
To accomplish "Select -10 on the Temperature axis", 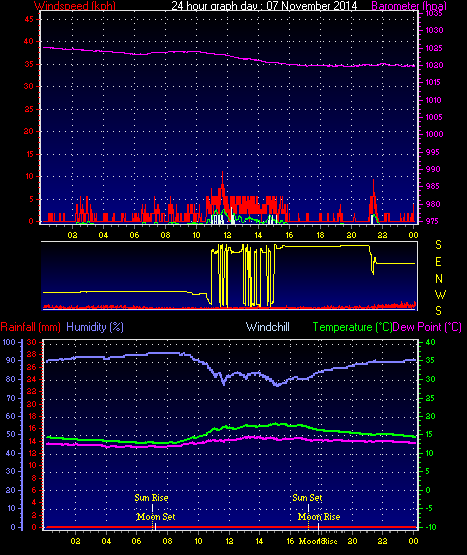I will pos(431,527).
